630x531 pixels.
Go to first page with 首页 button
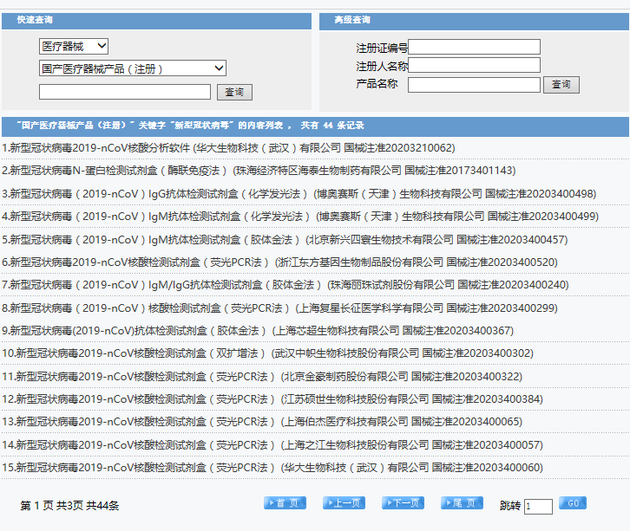284,503
